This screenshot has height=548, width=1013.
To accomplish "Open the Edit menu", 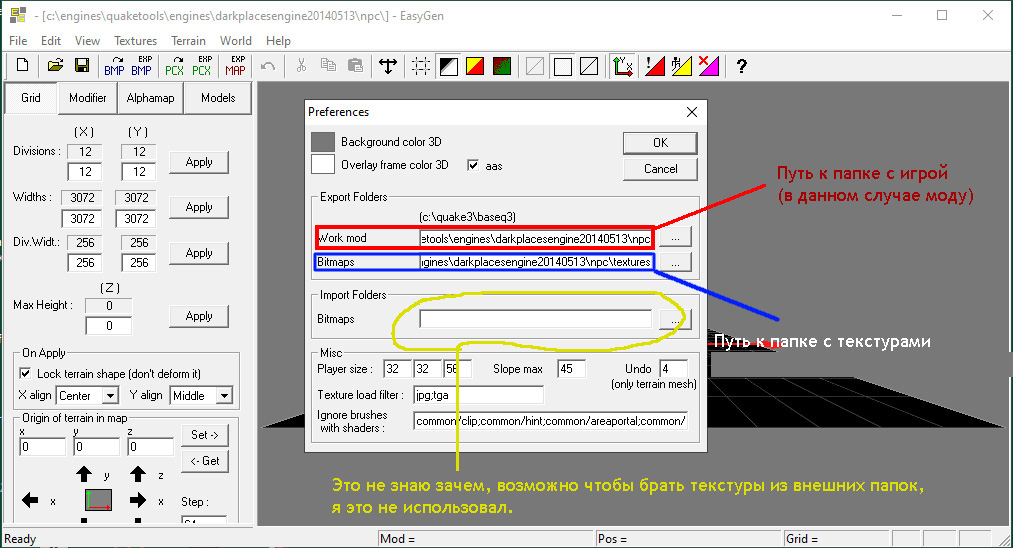I will [x=51, y=41].
